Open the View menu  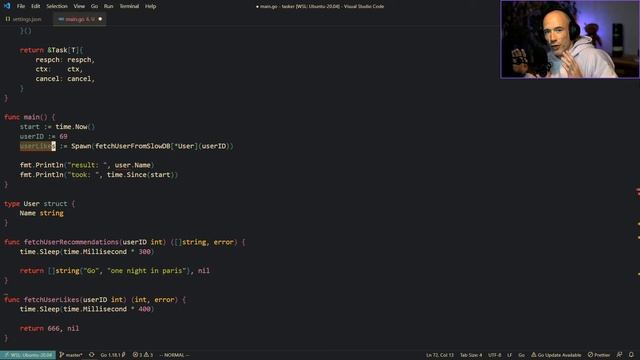[x=79, y=6]
